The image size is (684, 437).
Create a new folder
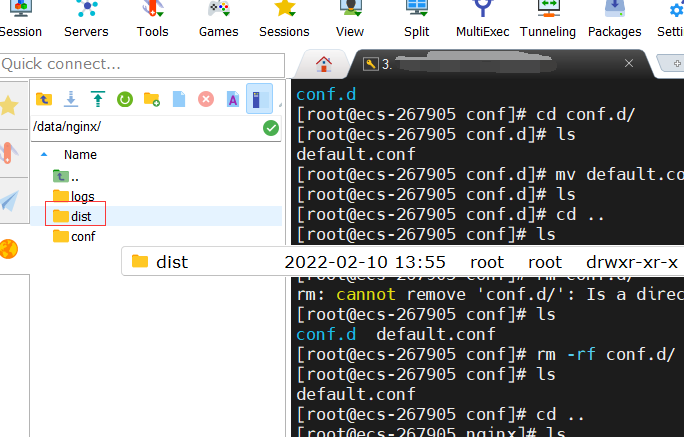tap(152, 99)
